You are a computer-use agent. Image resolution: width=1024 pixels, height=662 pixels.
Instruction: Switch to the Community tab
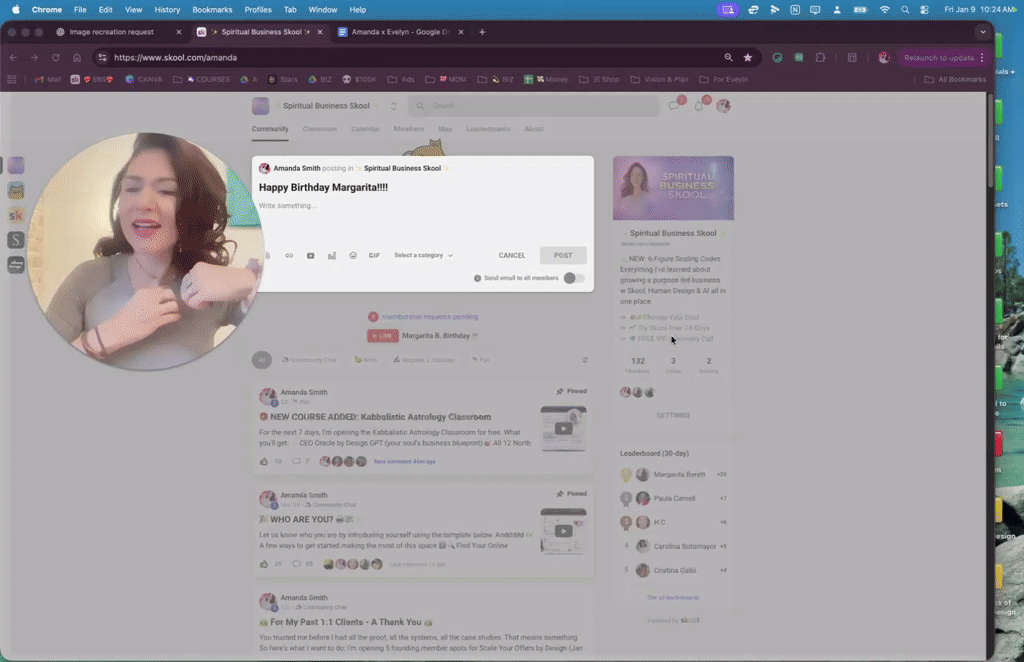tap(270, 129)
